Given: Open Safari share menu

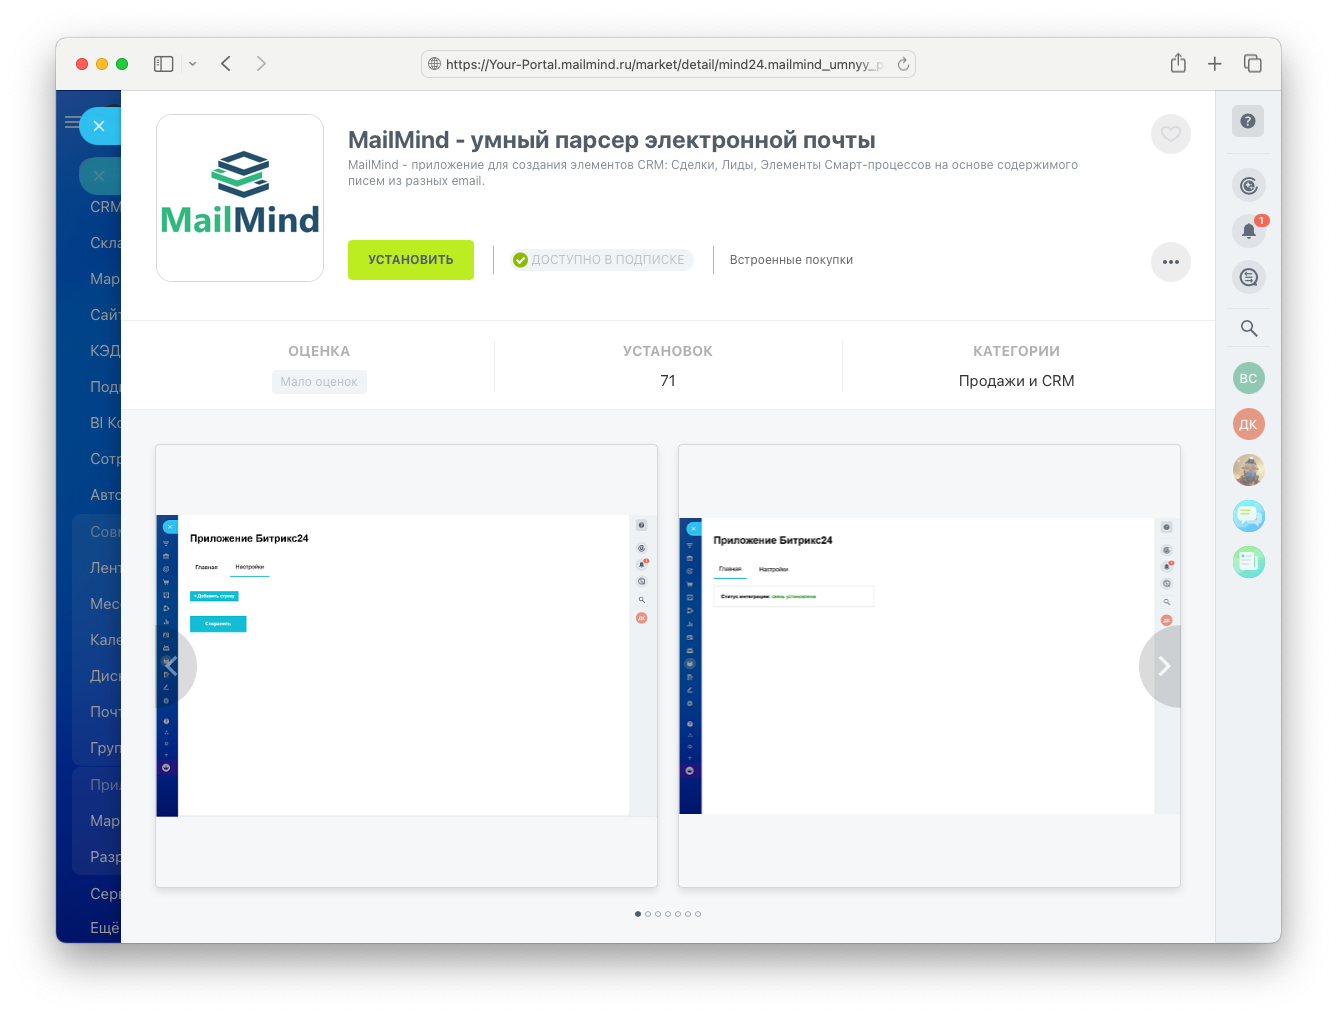Looking at the screenshot, I should coord(1178,64).
